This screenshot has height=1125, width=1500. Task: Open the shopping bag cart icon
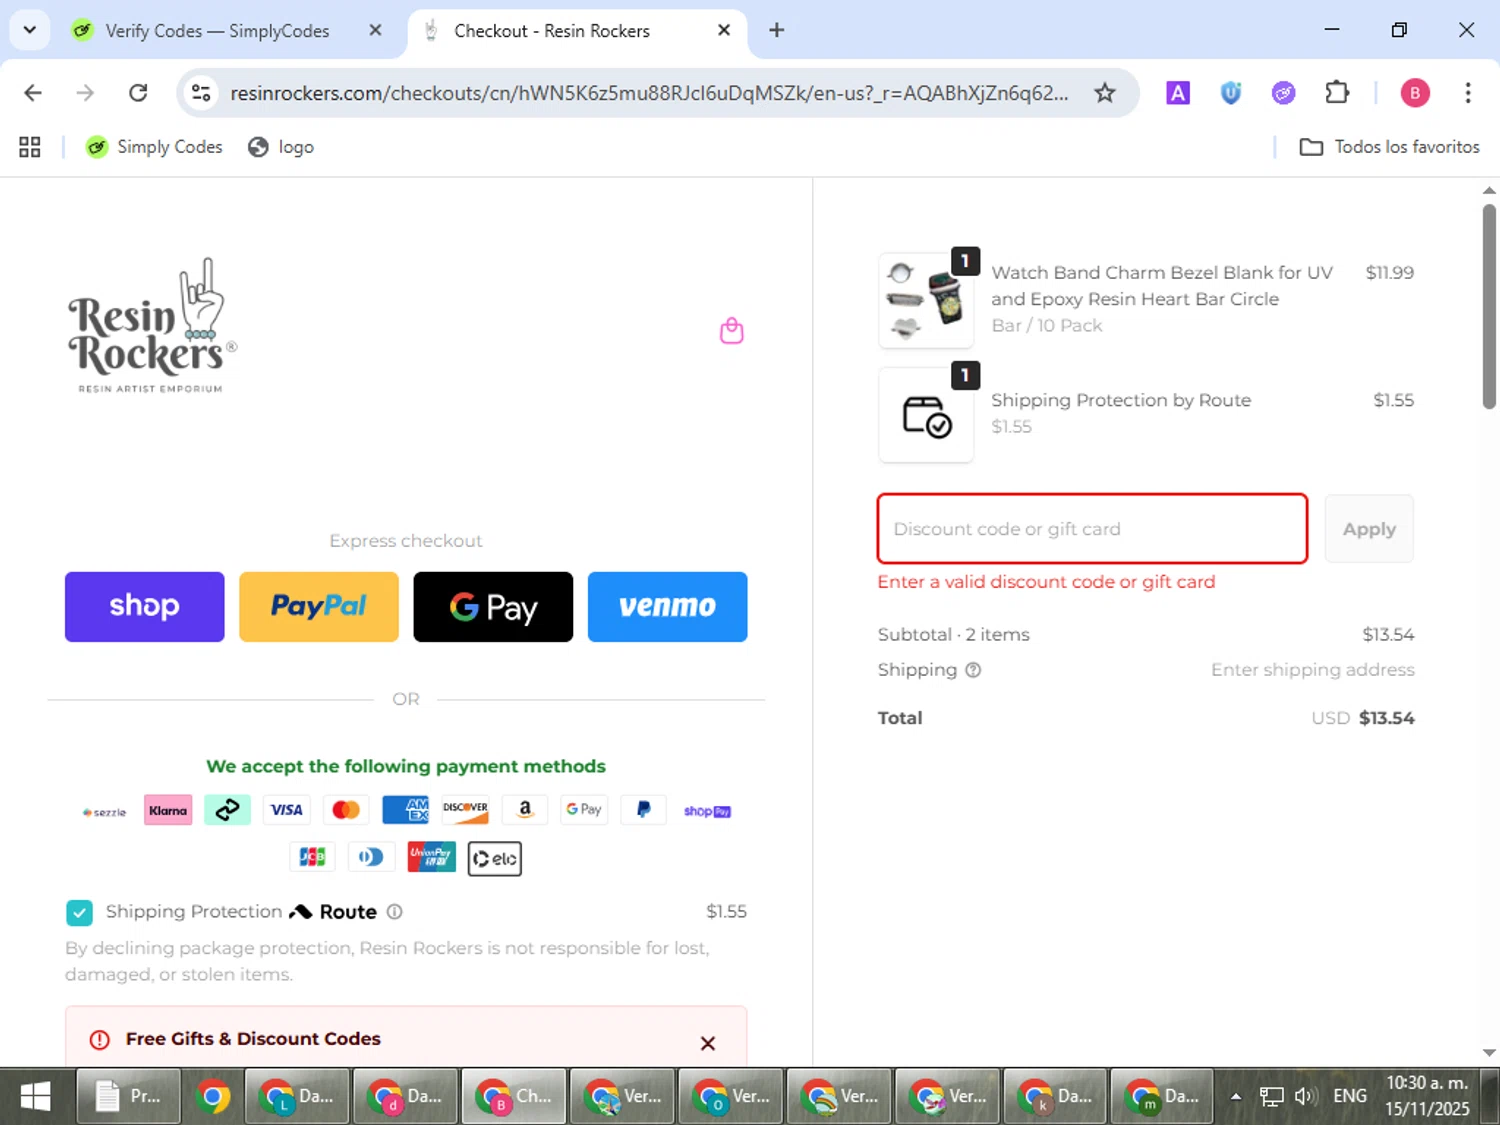[x=732, y=331]
